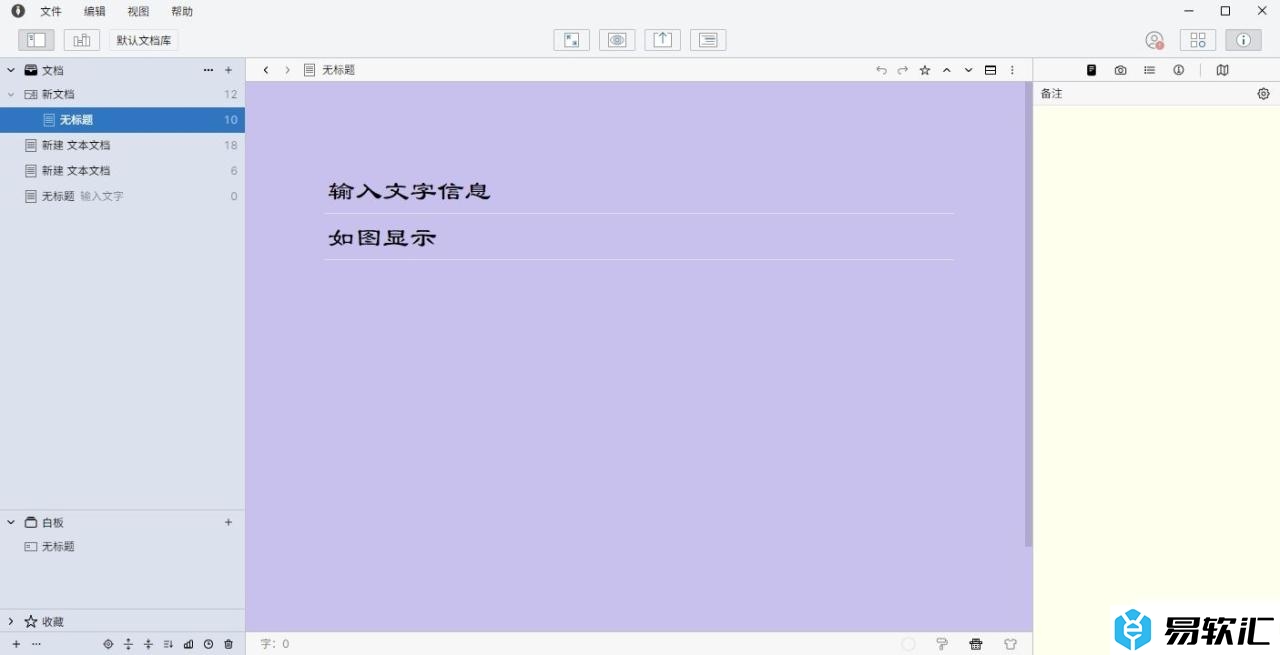Open the library statistics chart button
Screen dimensions: 1280x655
(82, 40)
